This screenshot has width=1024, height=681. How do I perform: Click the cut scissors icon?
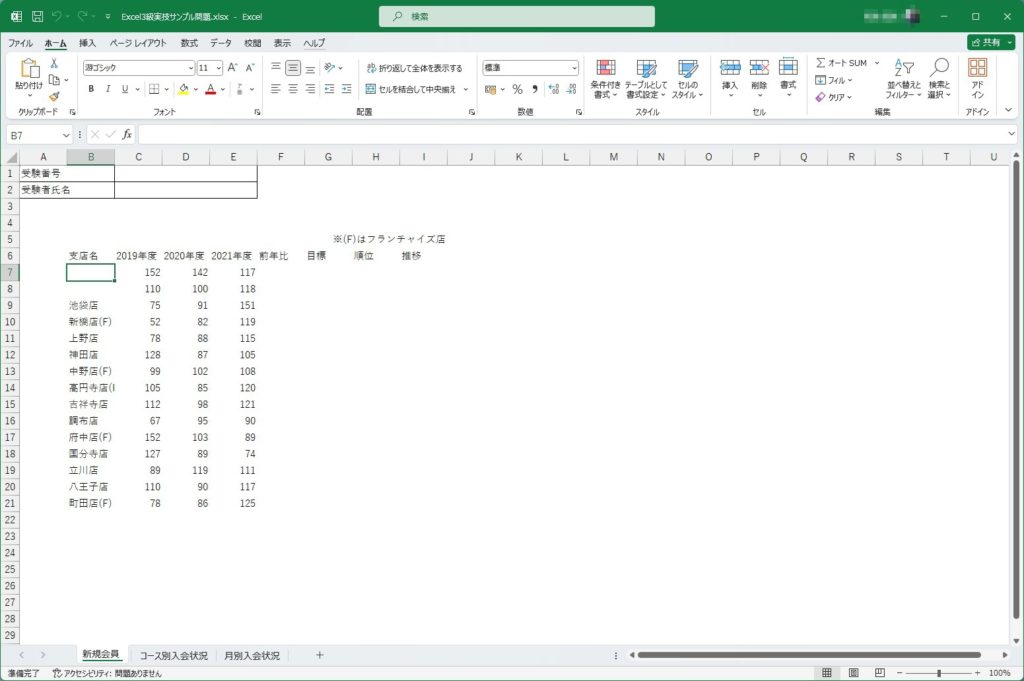pyautogui.click(x=54, y=64)
